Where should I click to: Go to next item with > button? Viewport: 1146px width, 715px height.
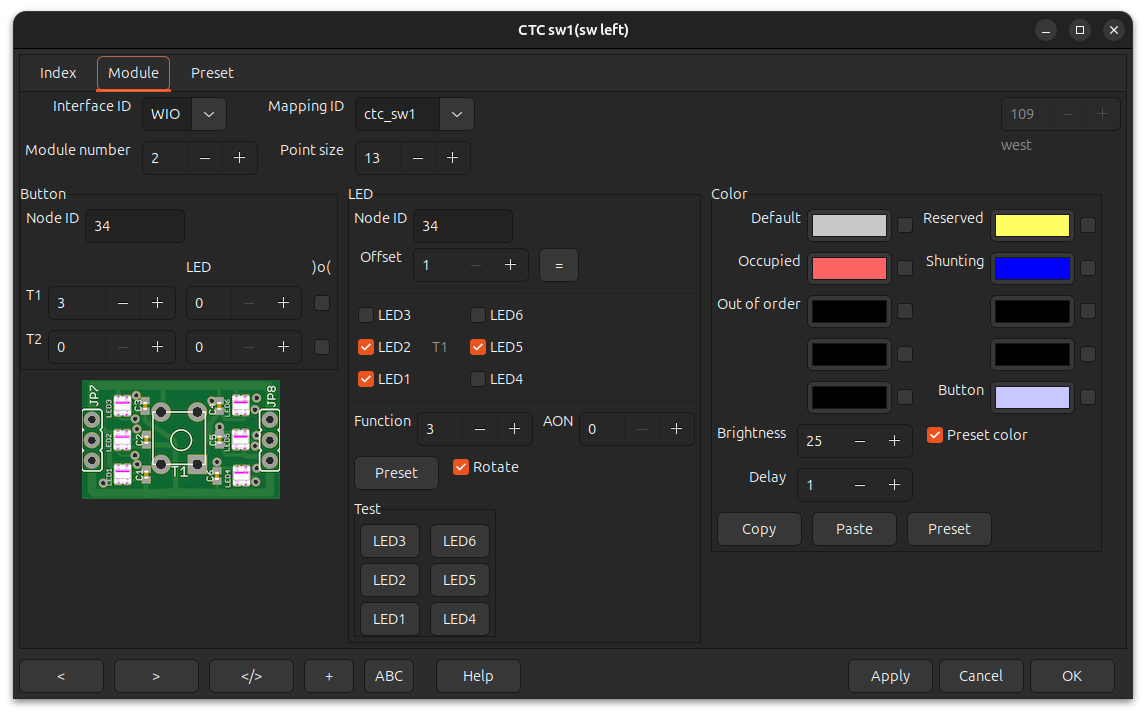pos(156,676)
